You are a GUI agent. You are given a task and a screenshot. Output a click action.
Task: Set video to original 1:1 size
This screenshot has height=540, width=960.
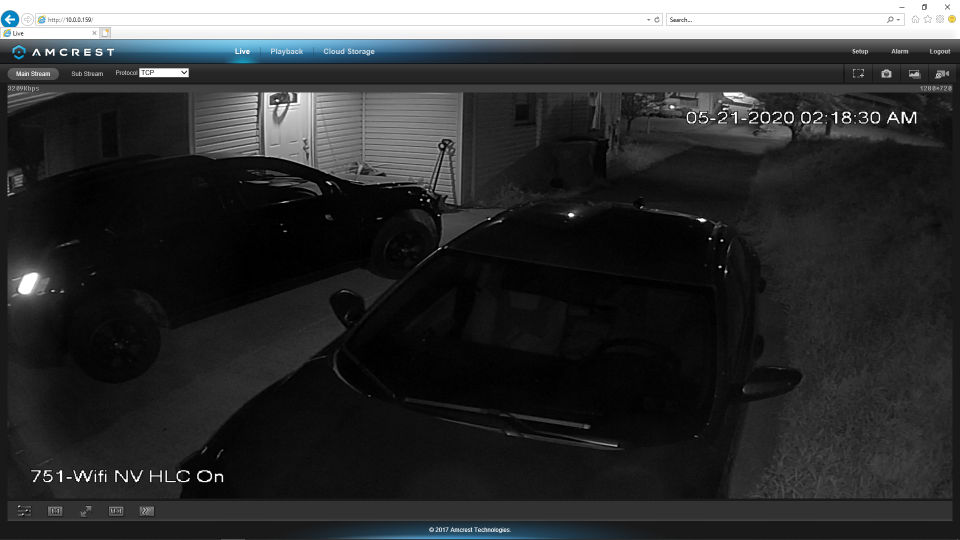[x=55, y=511]
